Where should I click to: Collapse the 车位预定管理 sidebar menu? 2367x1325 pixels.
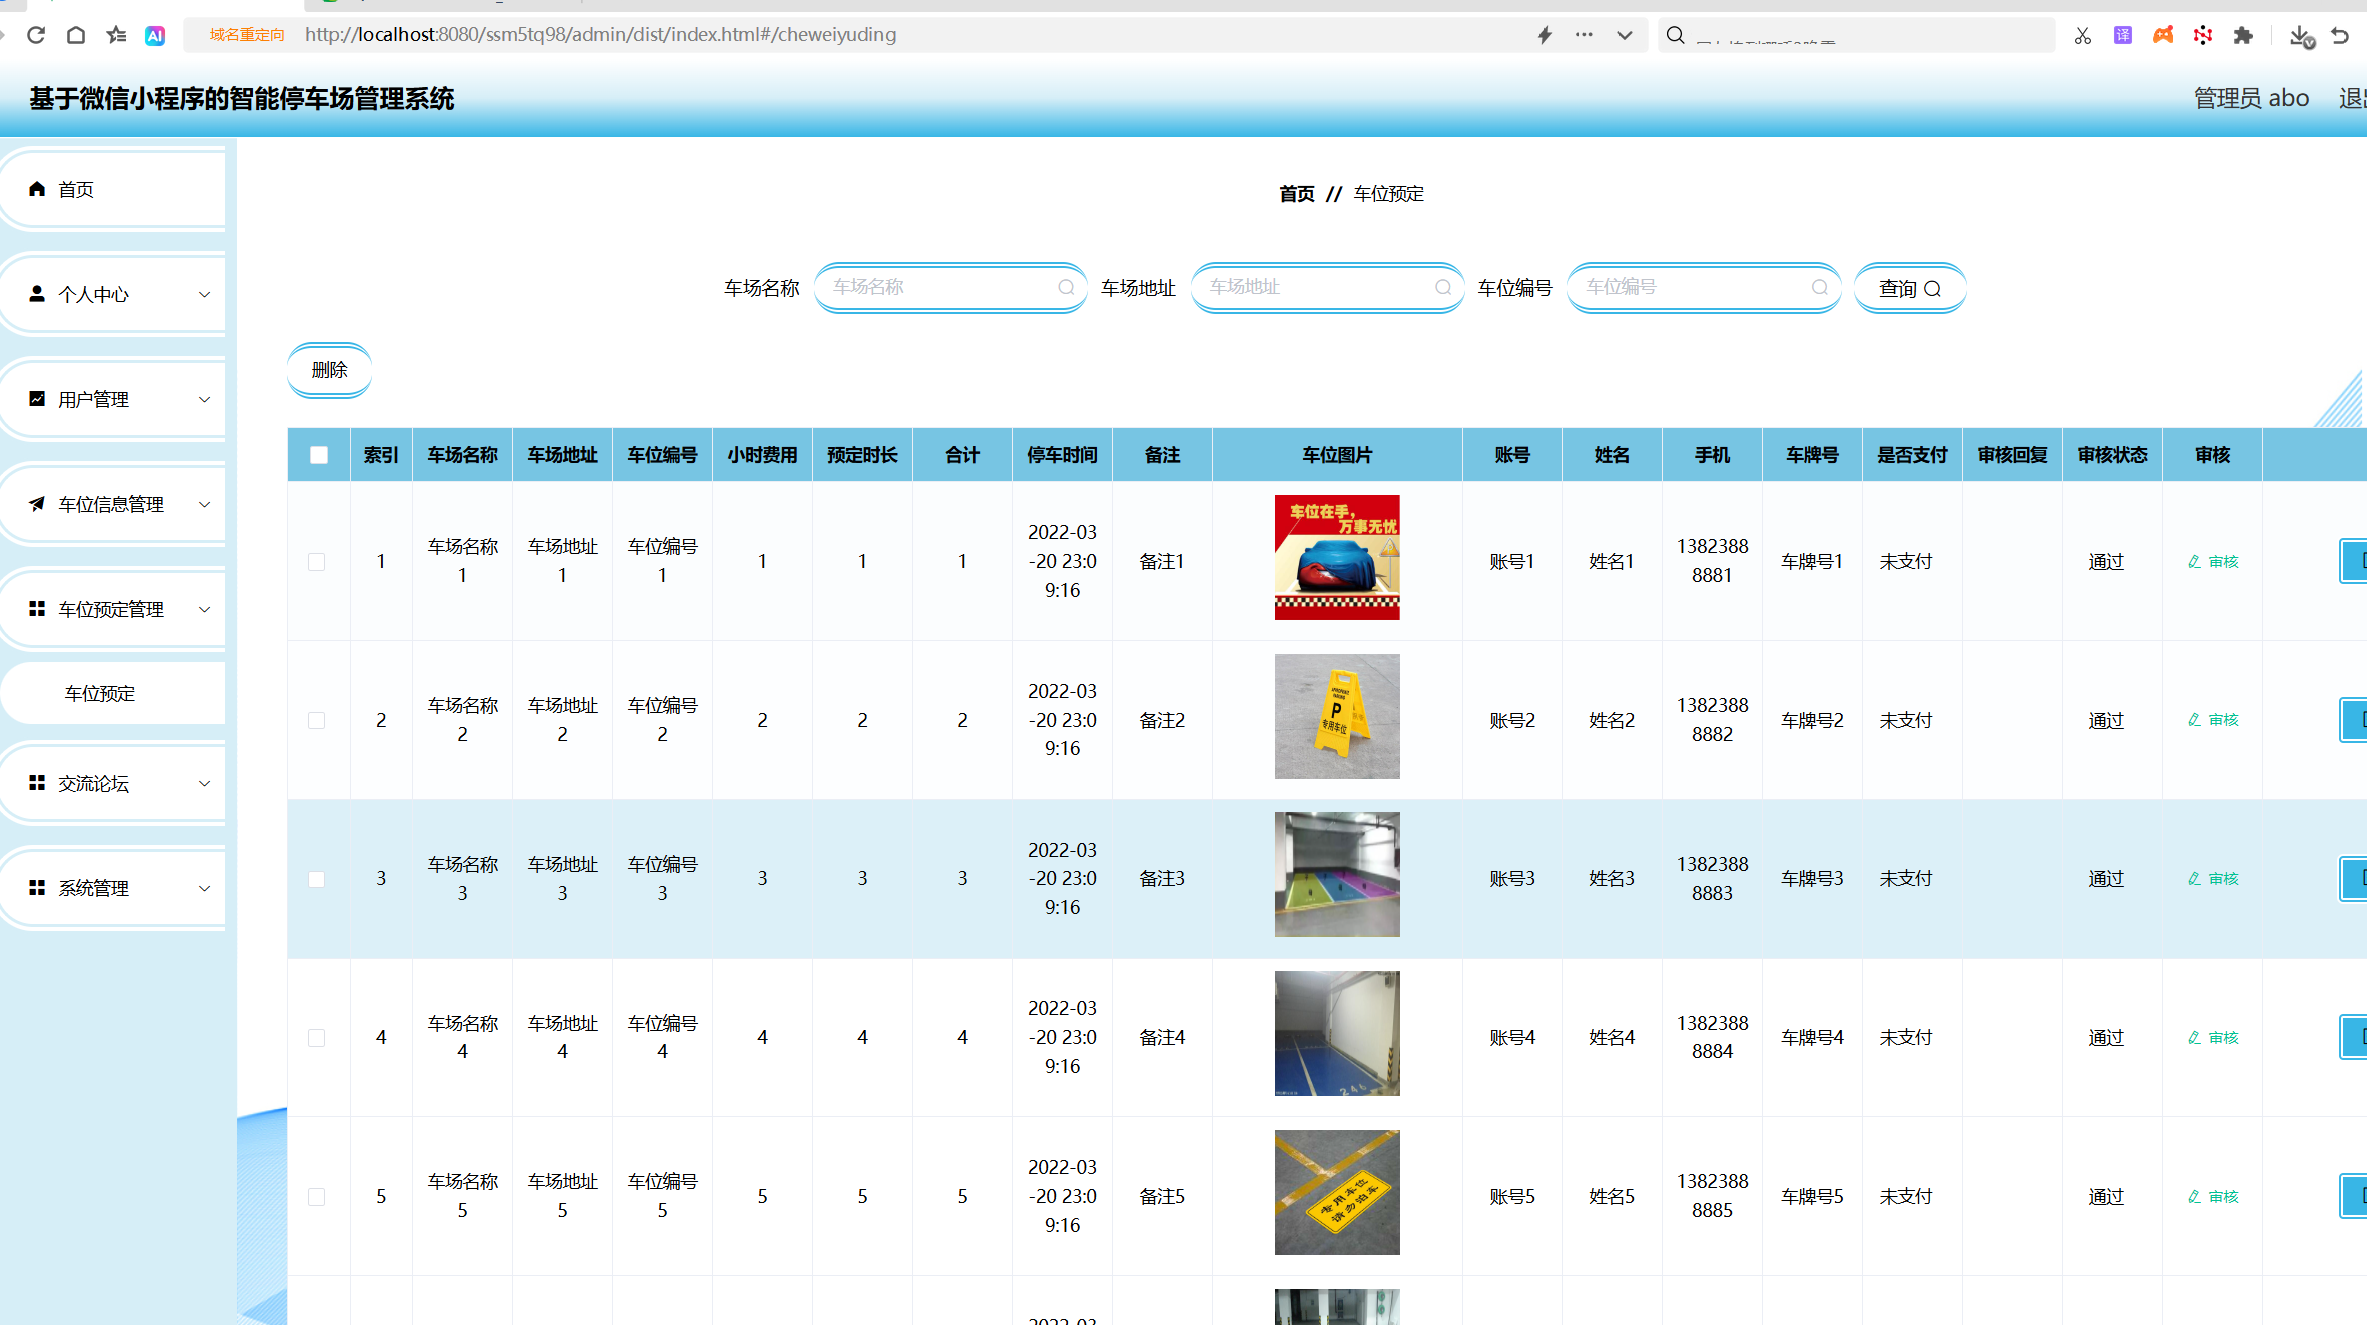(x=113, y=609)
